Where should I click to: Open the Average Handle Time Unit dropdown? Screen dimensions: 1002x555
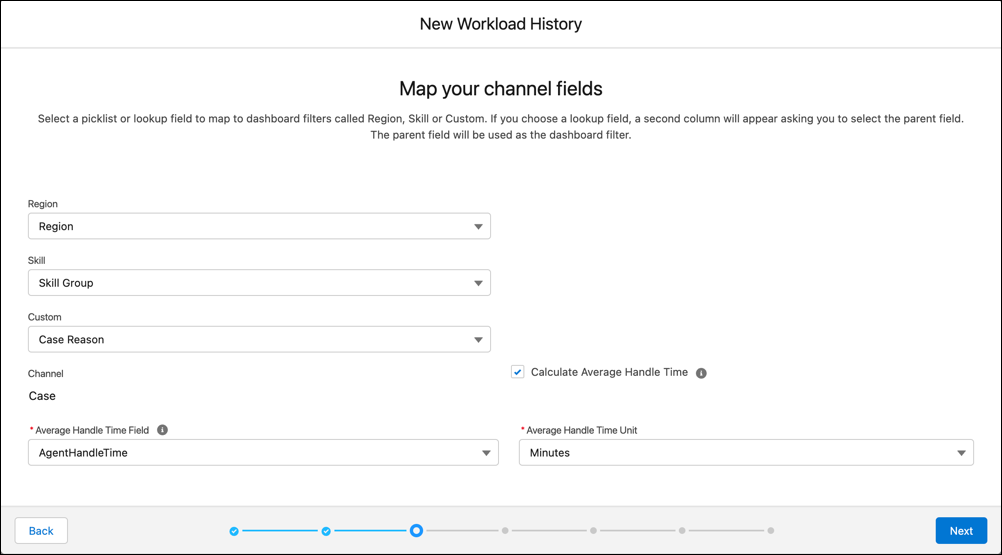pos(746,452)
